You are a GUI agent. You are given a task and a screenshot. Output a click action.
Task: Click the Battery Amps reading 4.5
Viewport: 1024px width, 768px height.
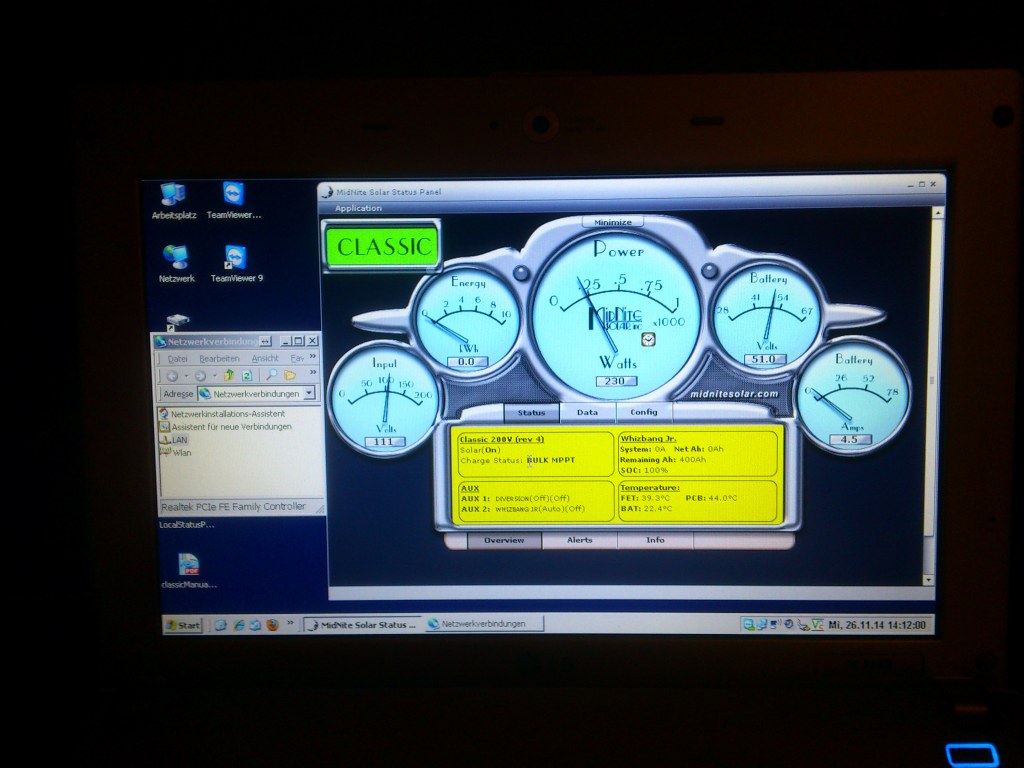click(849, 440)
